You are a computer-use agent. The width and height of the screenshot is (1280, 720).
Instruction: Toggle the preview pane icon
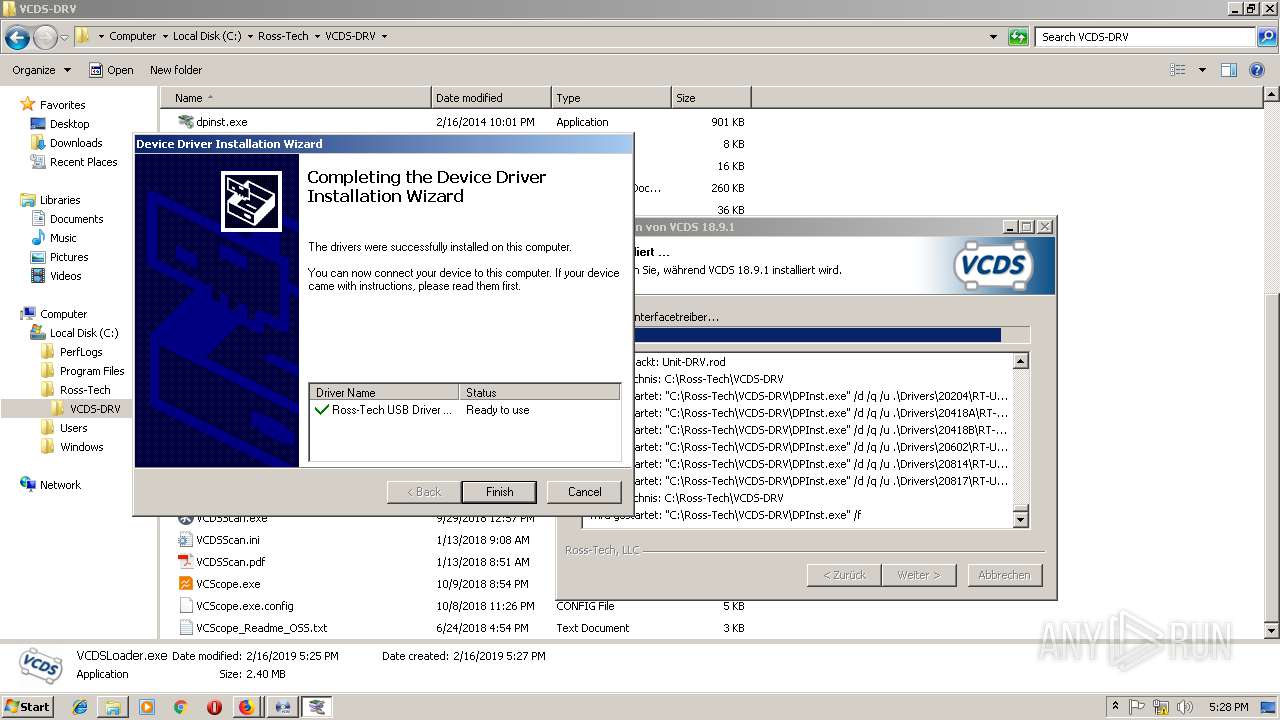pos(1229,70)
